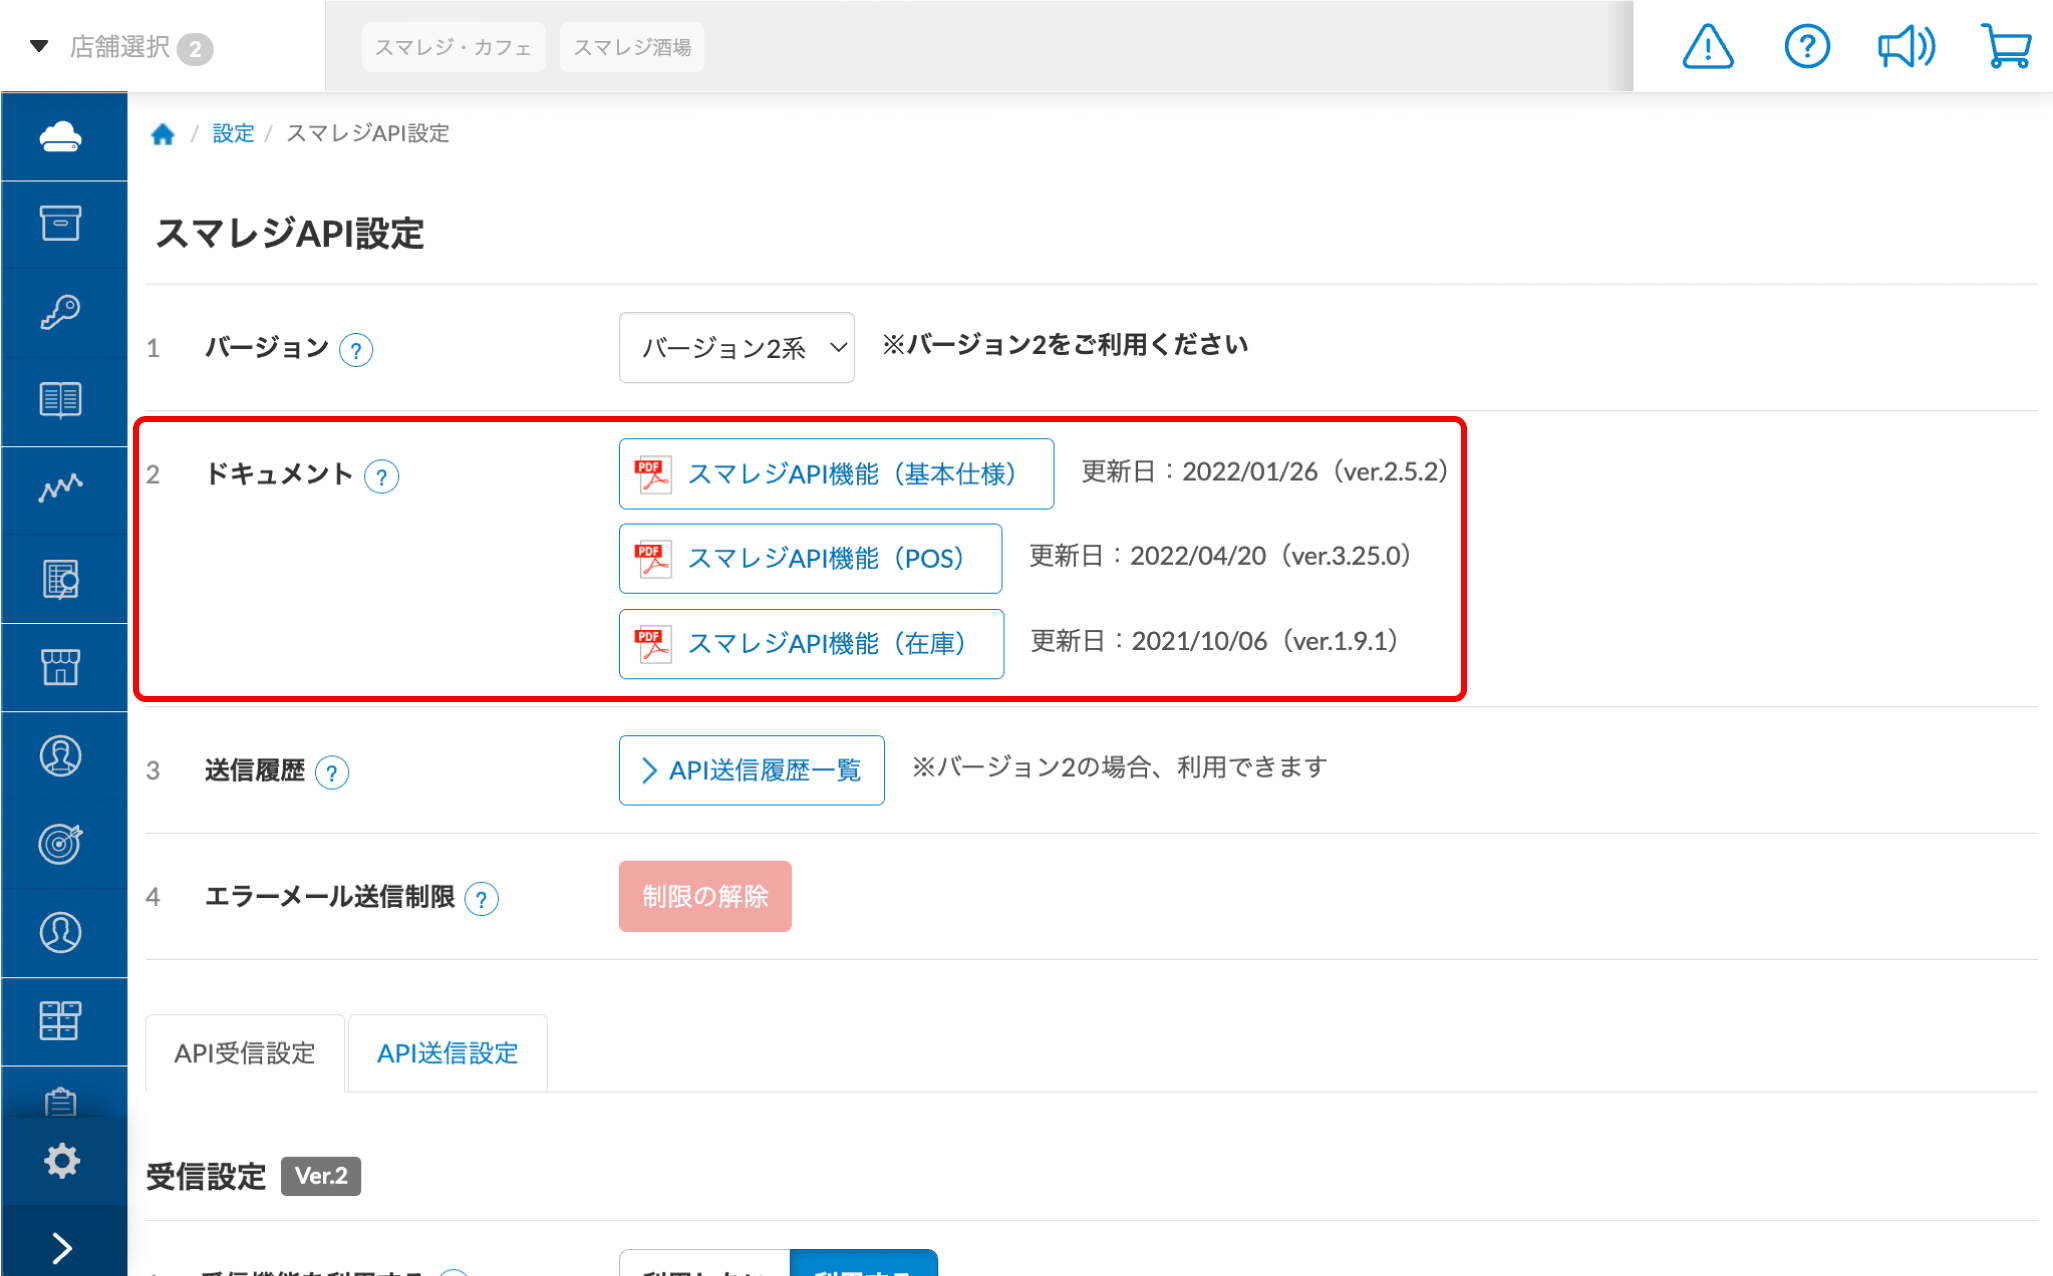Show help tooltip for 送信履歴
Image resolution: width=2053 pixels, height=1276 pixels.
point(332,772)
